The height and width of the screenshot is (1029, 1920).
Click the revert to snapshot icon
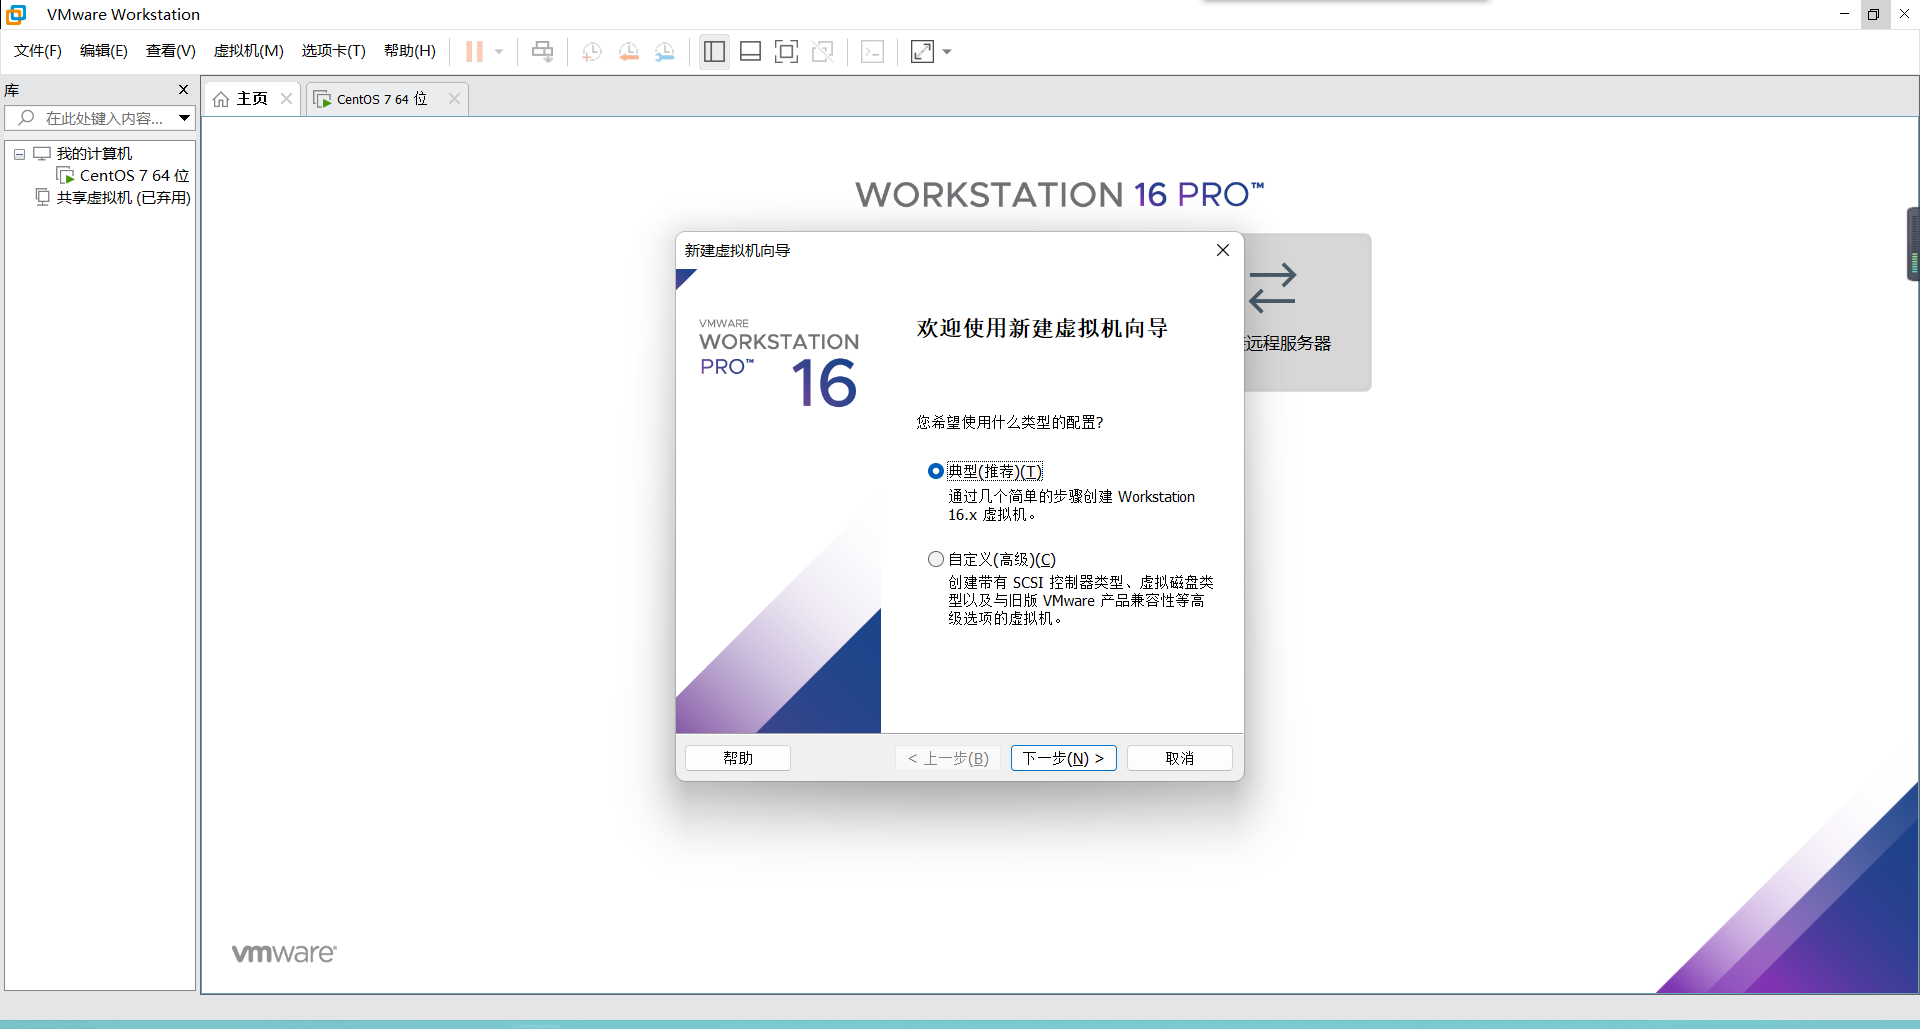click(x=628, y=52)
